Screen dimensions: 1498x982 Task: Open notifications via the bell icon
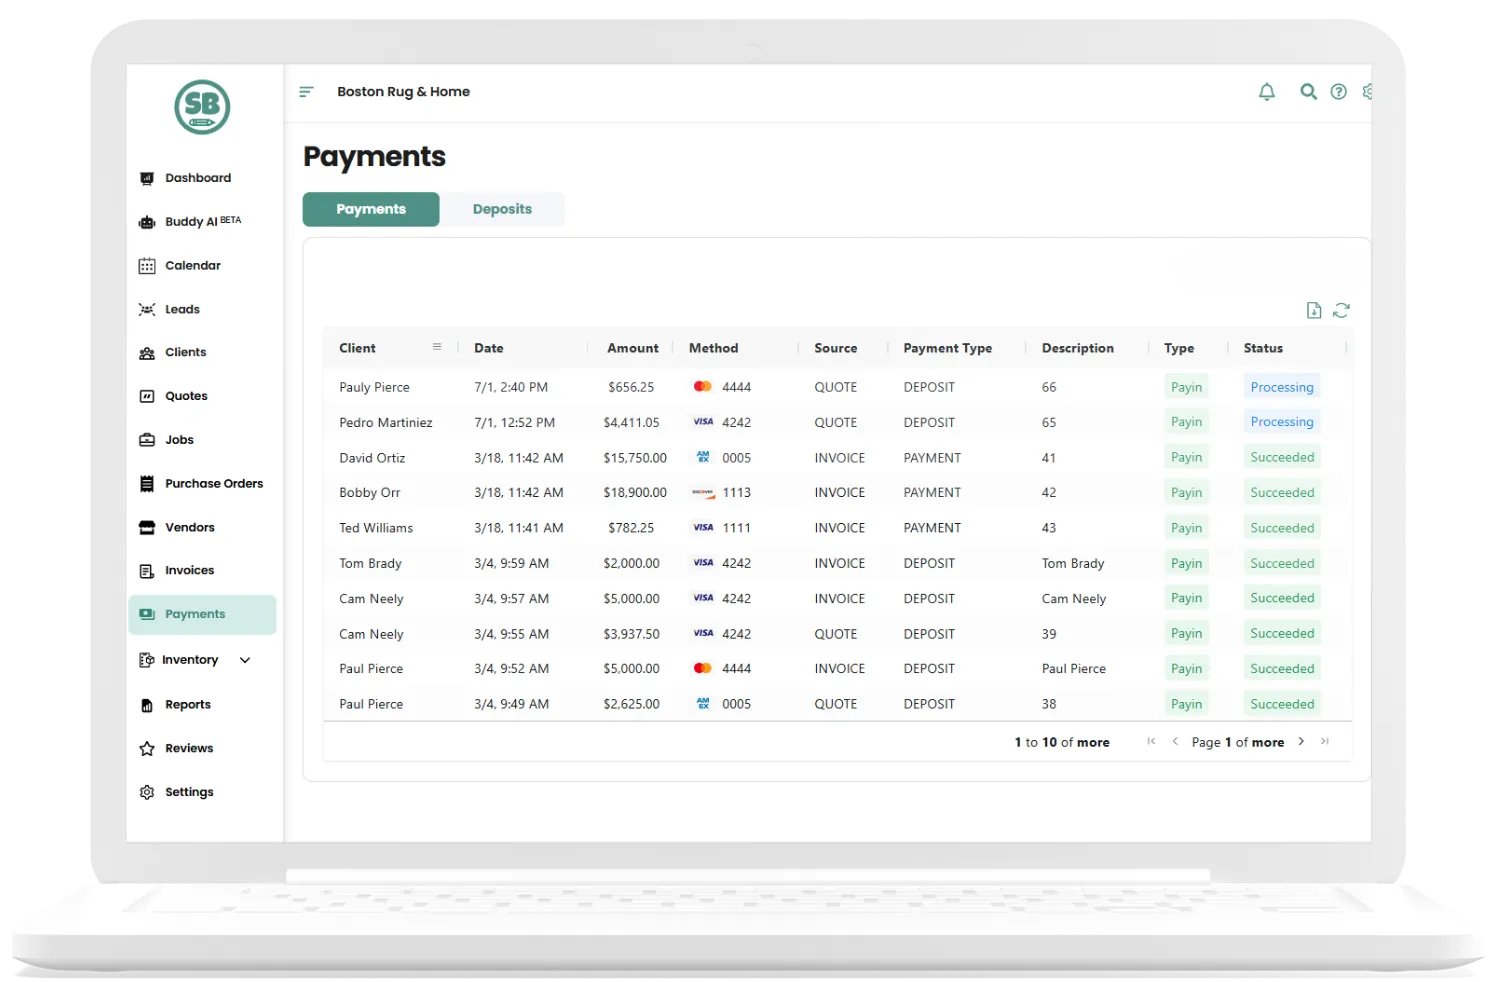(1267, 91)
